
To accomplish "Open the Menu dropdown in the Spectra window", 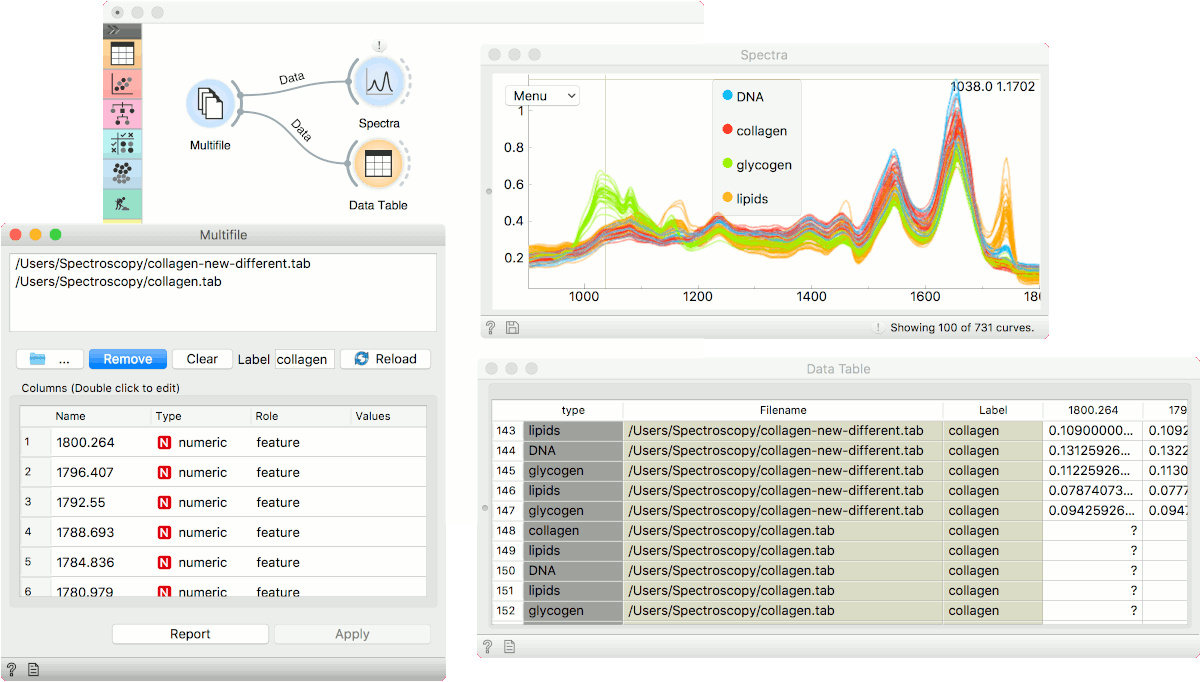I will click(x=542, y=95).
